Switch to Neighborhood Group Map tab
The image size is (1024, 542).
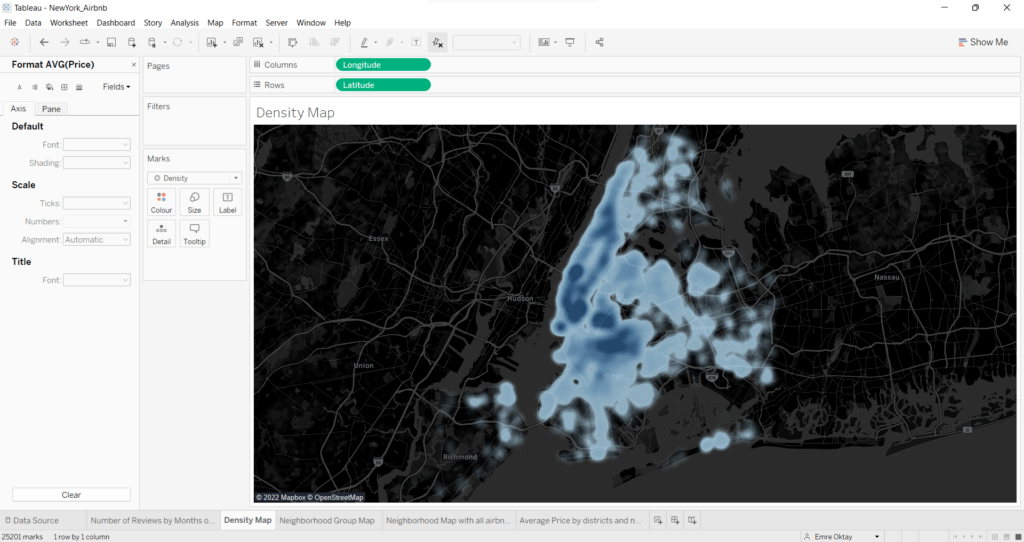pos(327,520)
